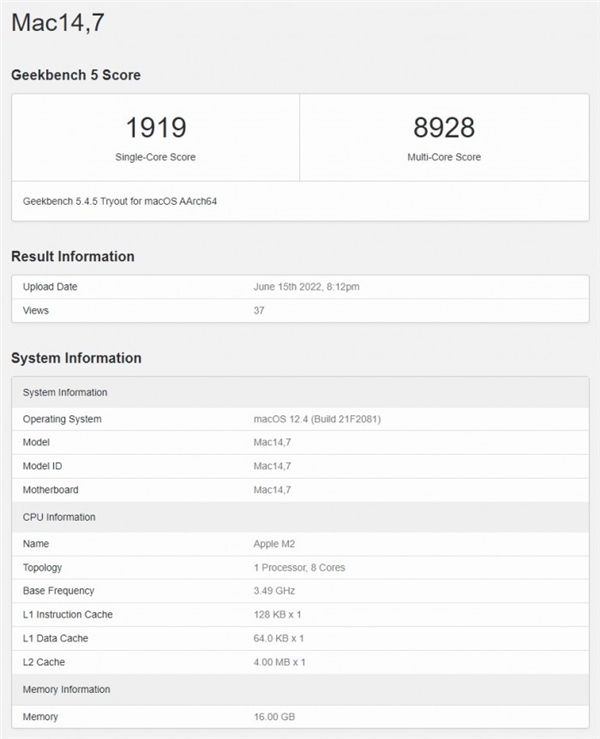
Task: Click the Model ID row value
Action: [272, 466]
